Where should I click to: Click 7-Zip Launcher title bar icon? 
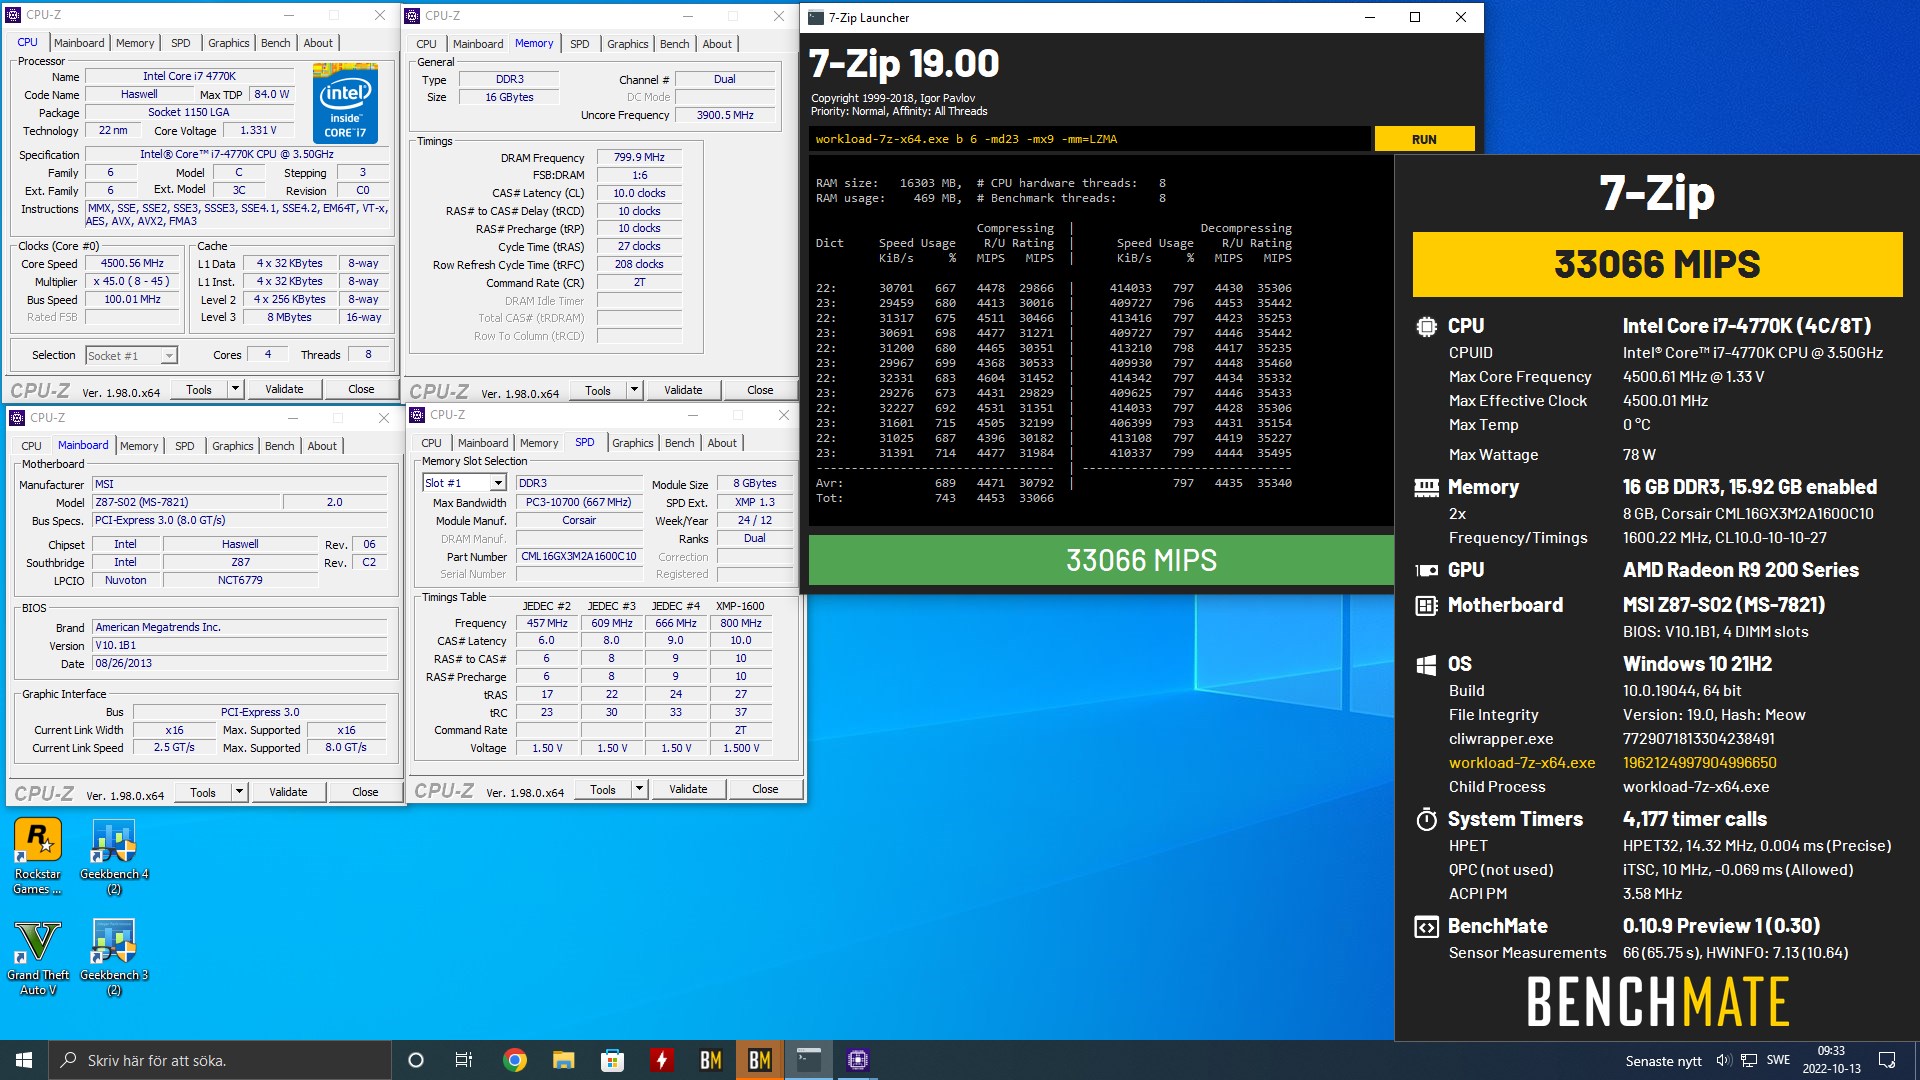point(816,17)
